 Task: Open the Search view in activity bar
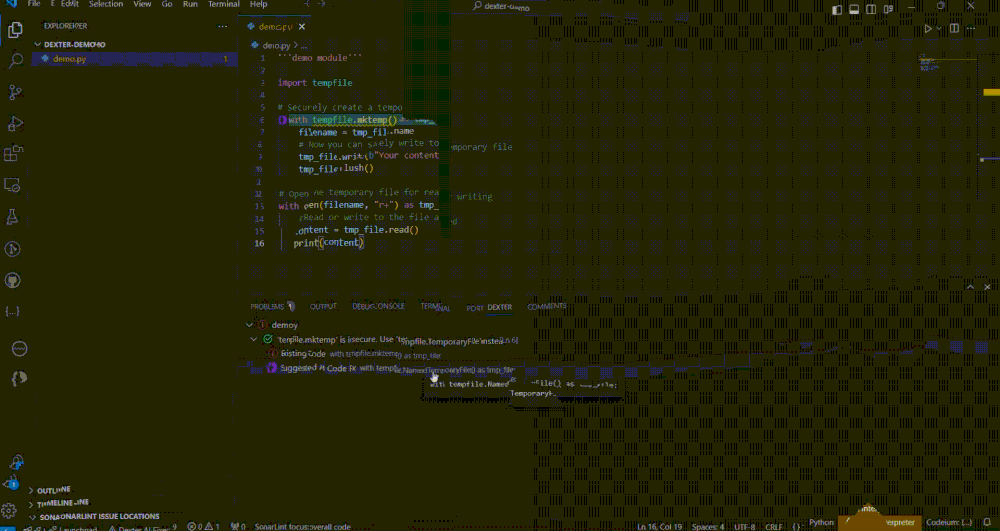[15, 60]
